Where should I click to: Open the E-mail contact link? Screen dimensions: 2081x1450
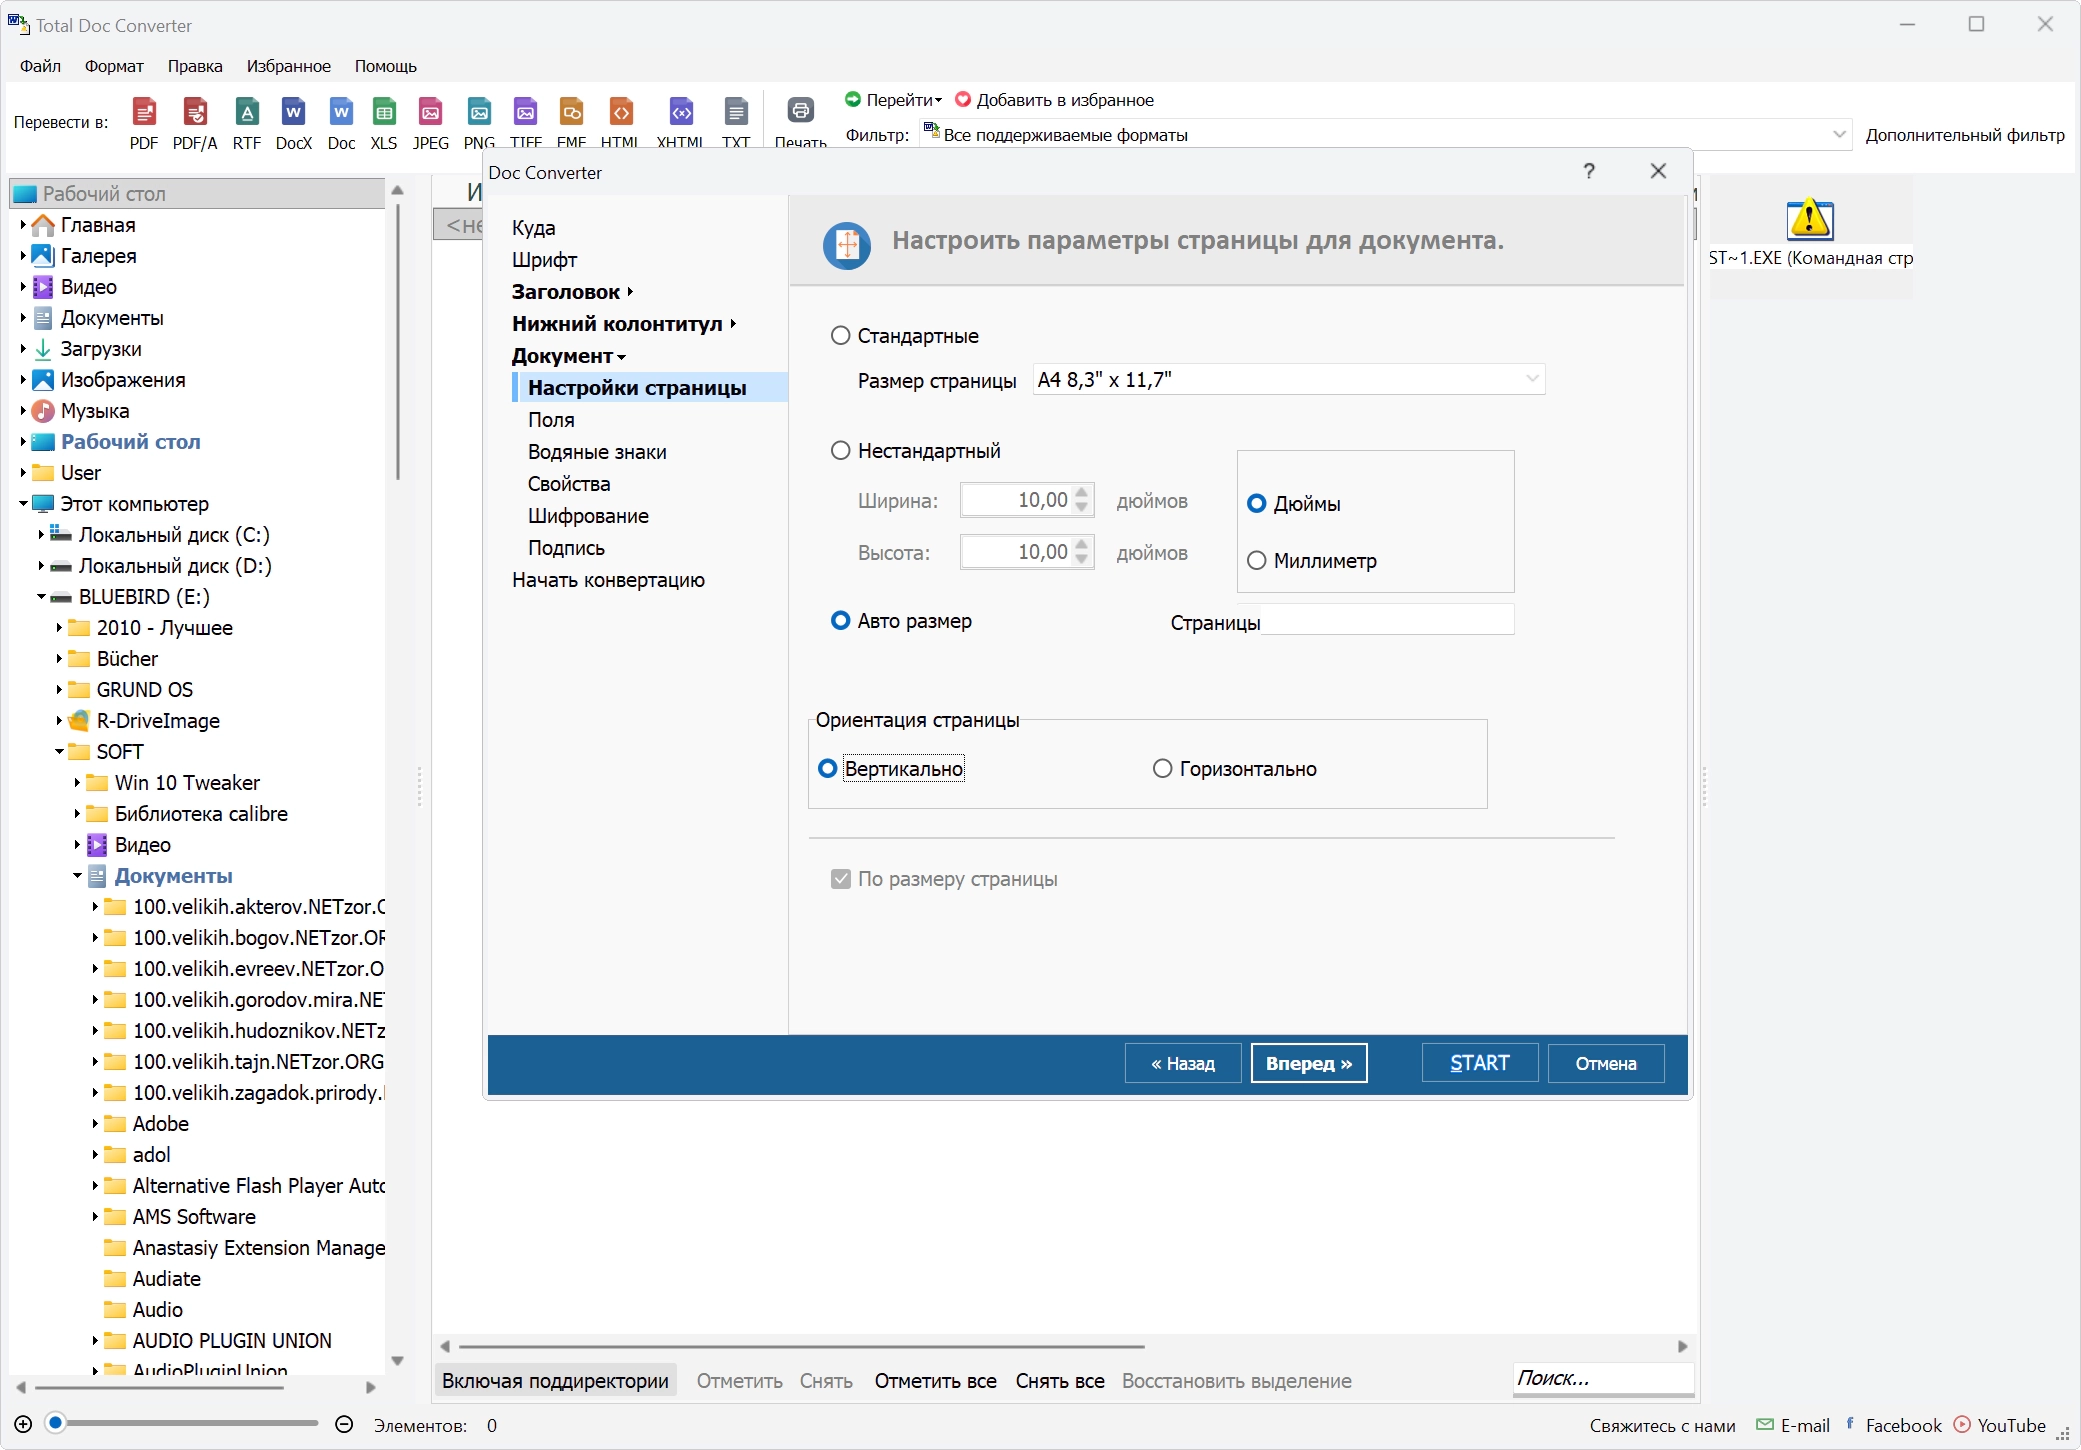pos(1794,1425)
